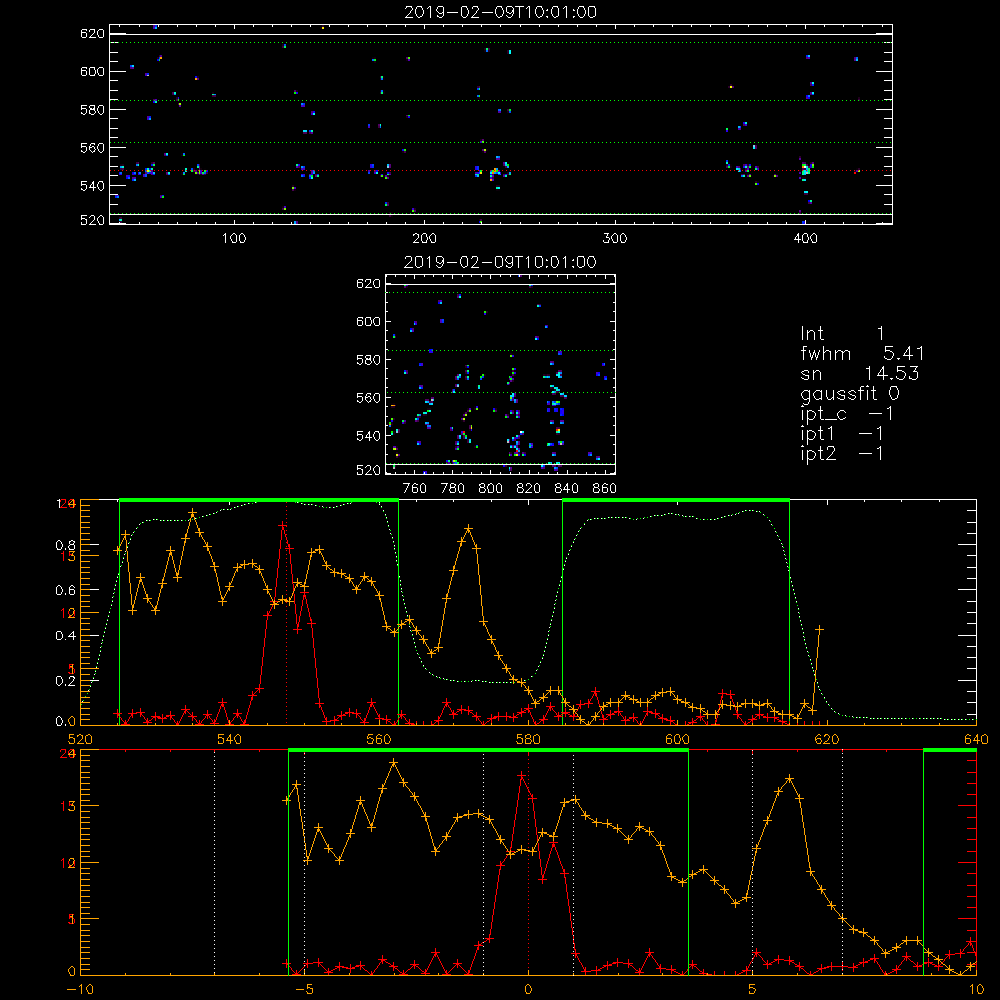Click the 780 tick label on middle plot
This screenshot has width=1000, height=1000.
(x=452, y=489)
